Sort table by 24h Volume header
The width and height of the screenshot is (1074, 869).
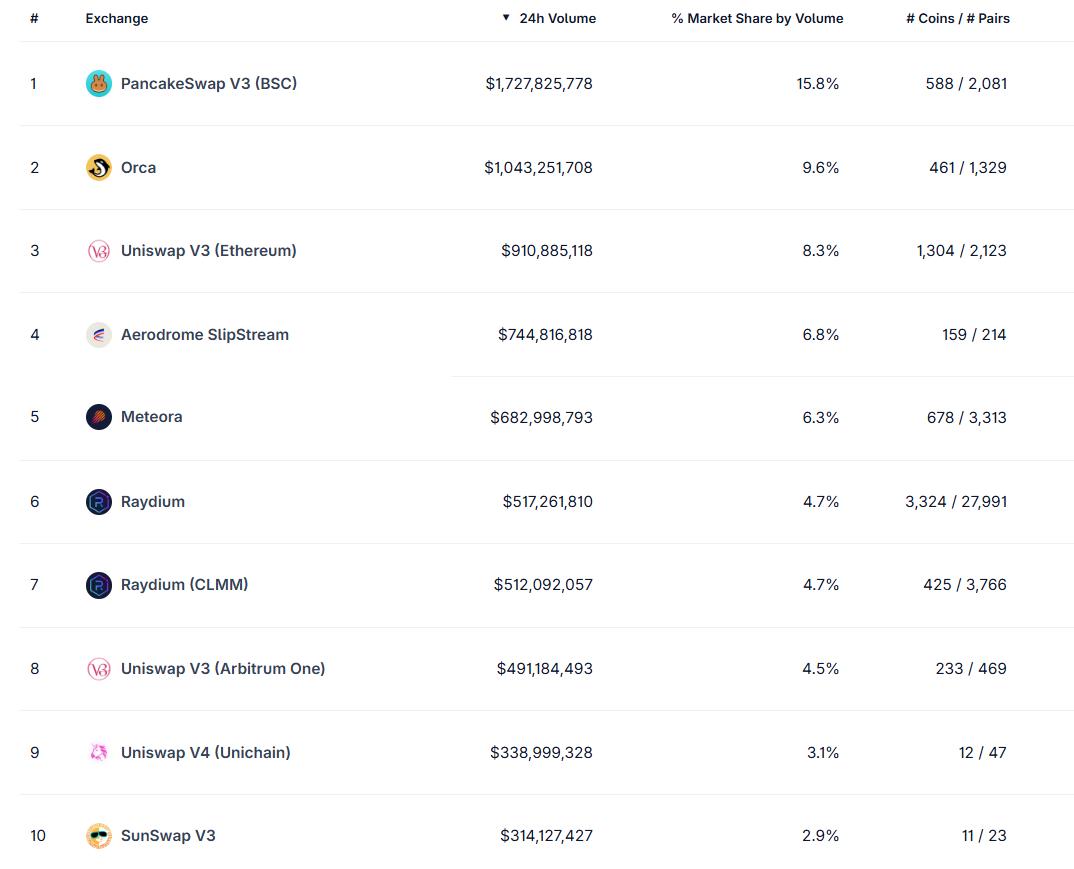[x=557, y=18]
